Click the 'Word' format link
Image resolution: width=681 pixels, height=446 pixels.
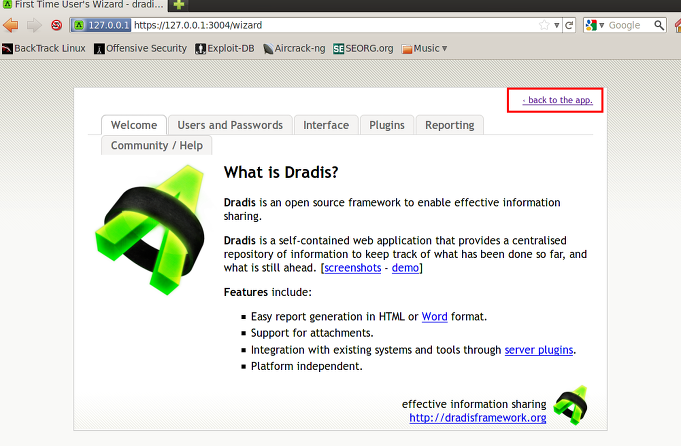tap(434, 317)
